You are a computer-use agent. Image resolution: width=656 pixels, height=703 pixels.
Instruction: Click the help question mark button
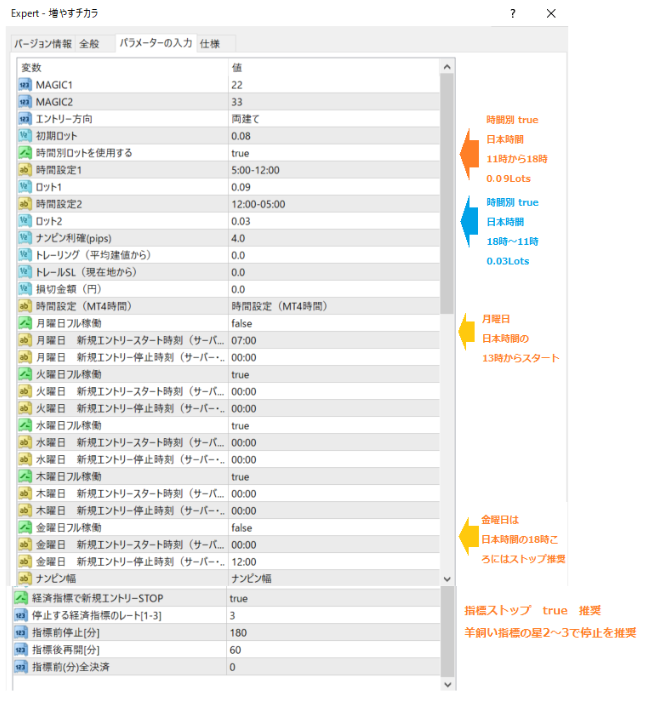click(513, 14)
